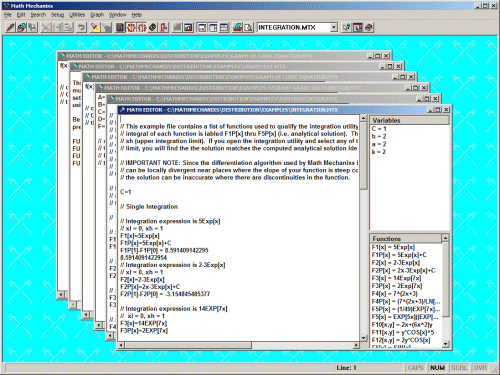Image resolution: width=500 pixels, height=375 pixels.
Task: Toggle the CAPS status bar indicator
Action: (x=416, y=368)
